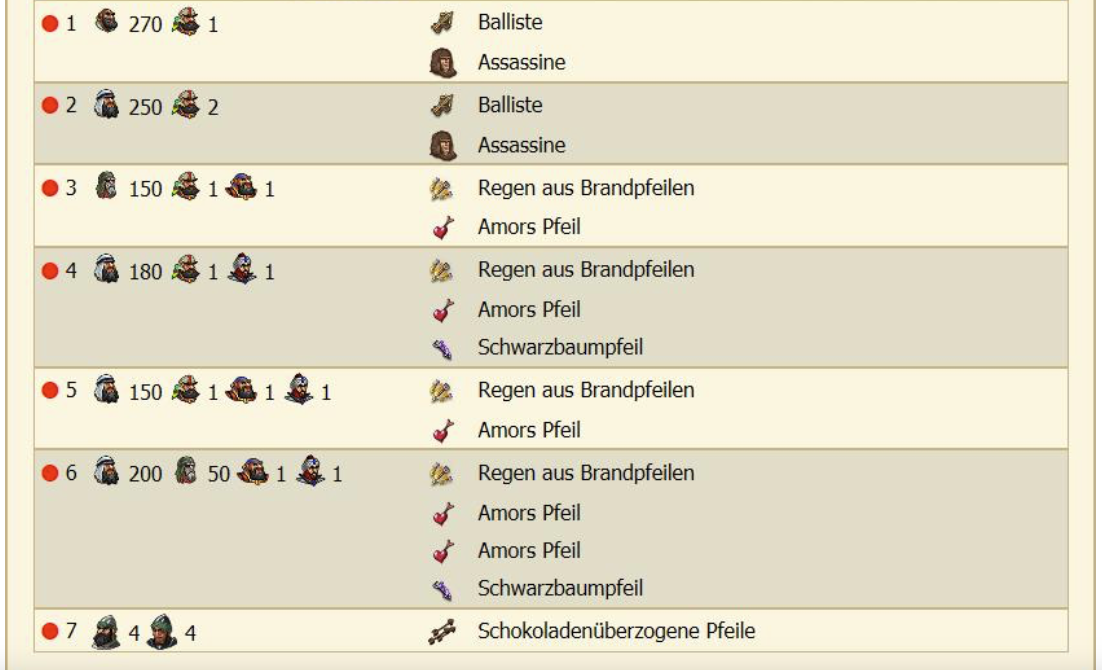Image resolution: width=1102 pixels, height=670 pixels.
Task: Click the red dot marker of wave 3
Action: (51, 189)
